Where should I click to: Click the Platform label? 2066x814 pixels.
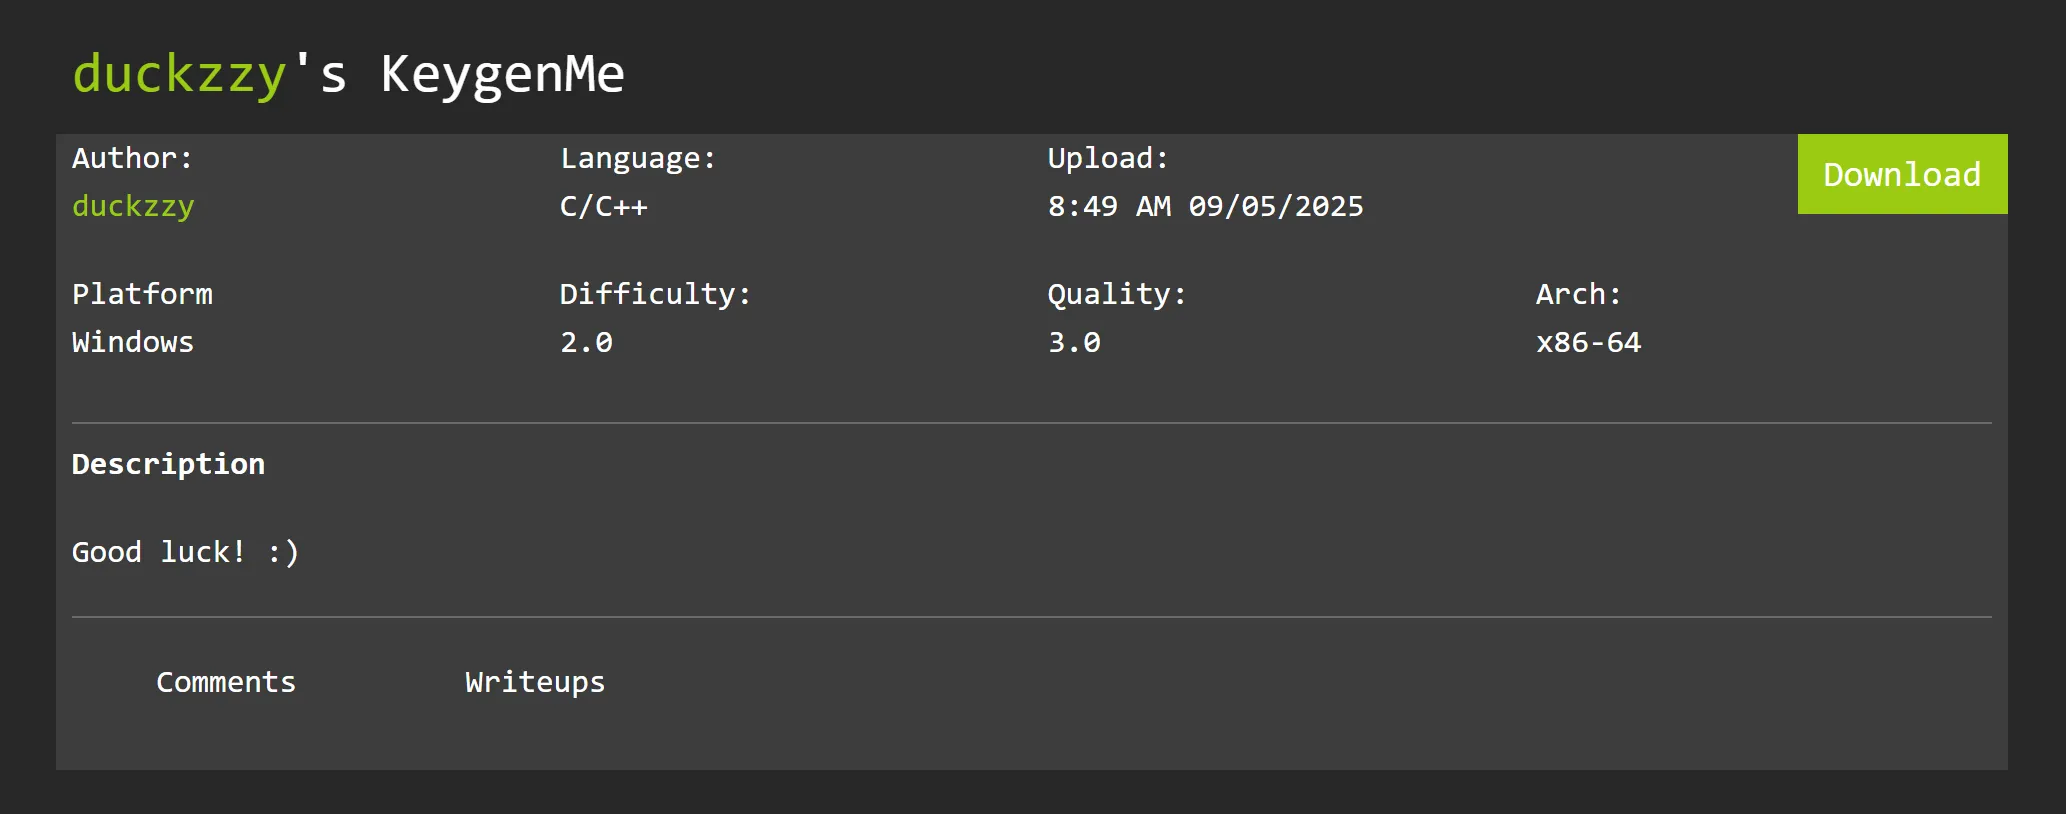point(142,294)
